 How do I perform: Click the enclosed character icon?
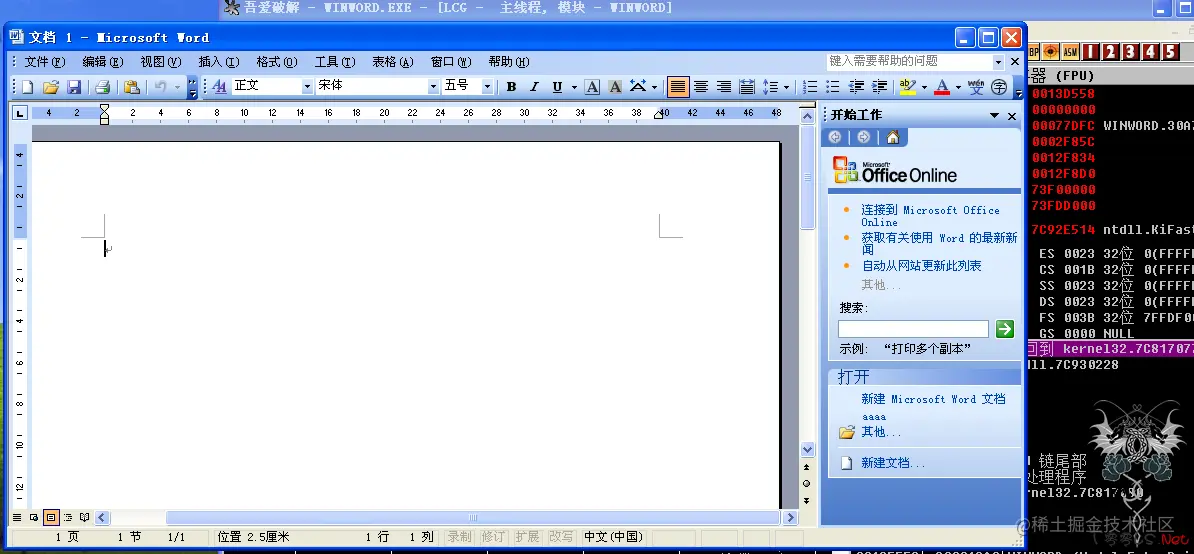999,87
